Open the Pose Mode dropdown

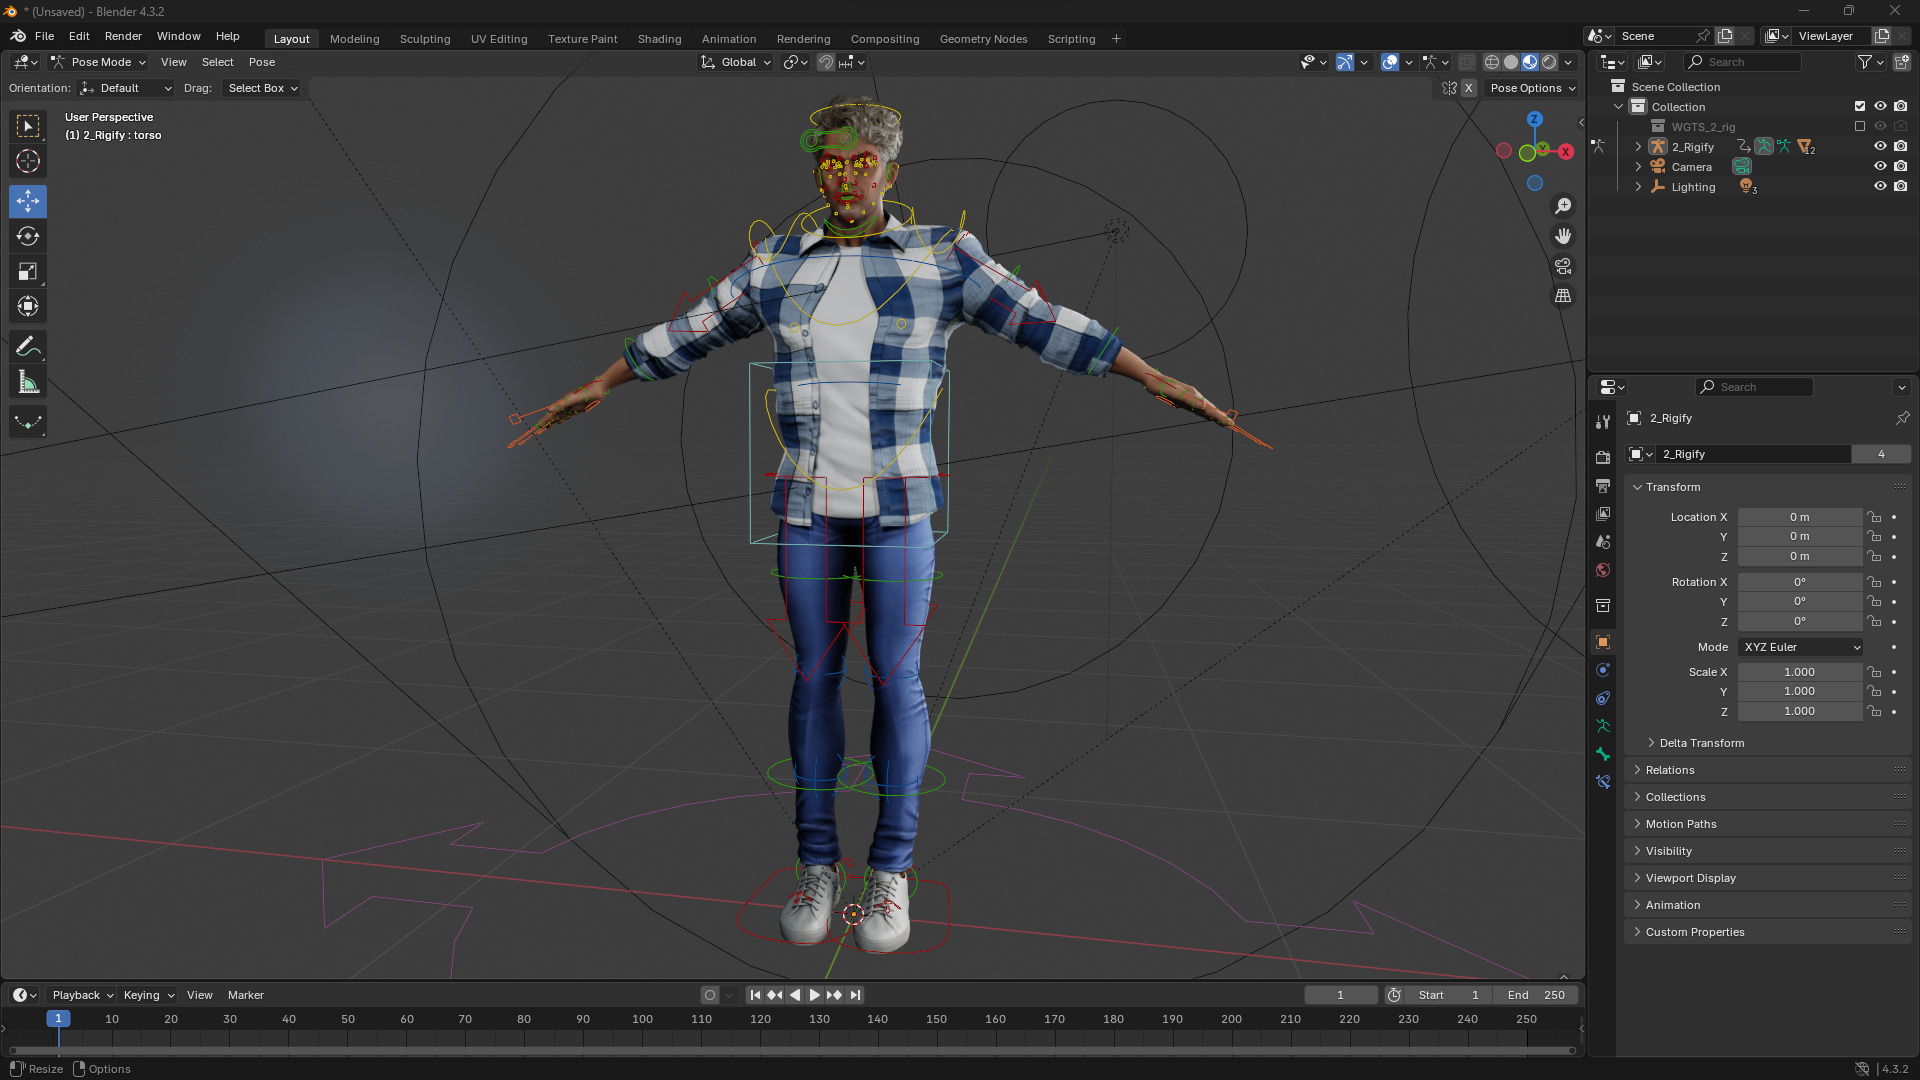(x=99, y=62)
